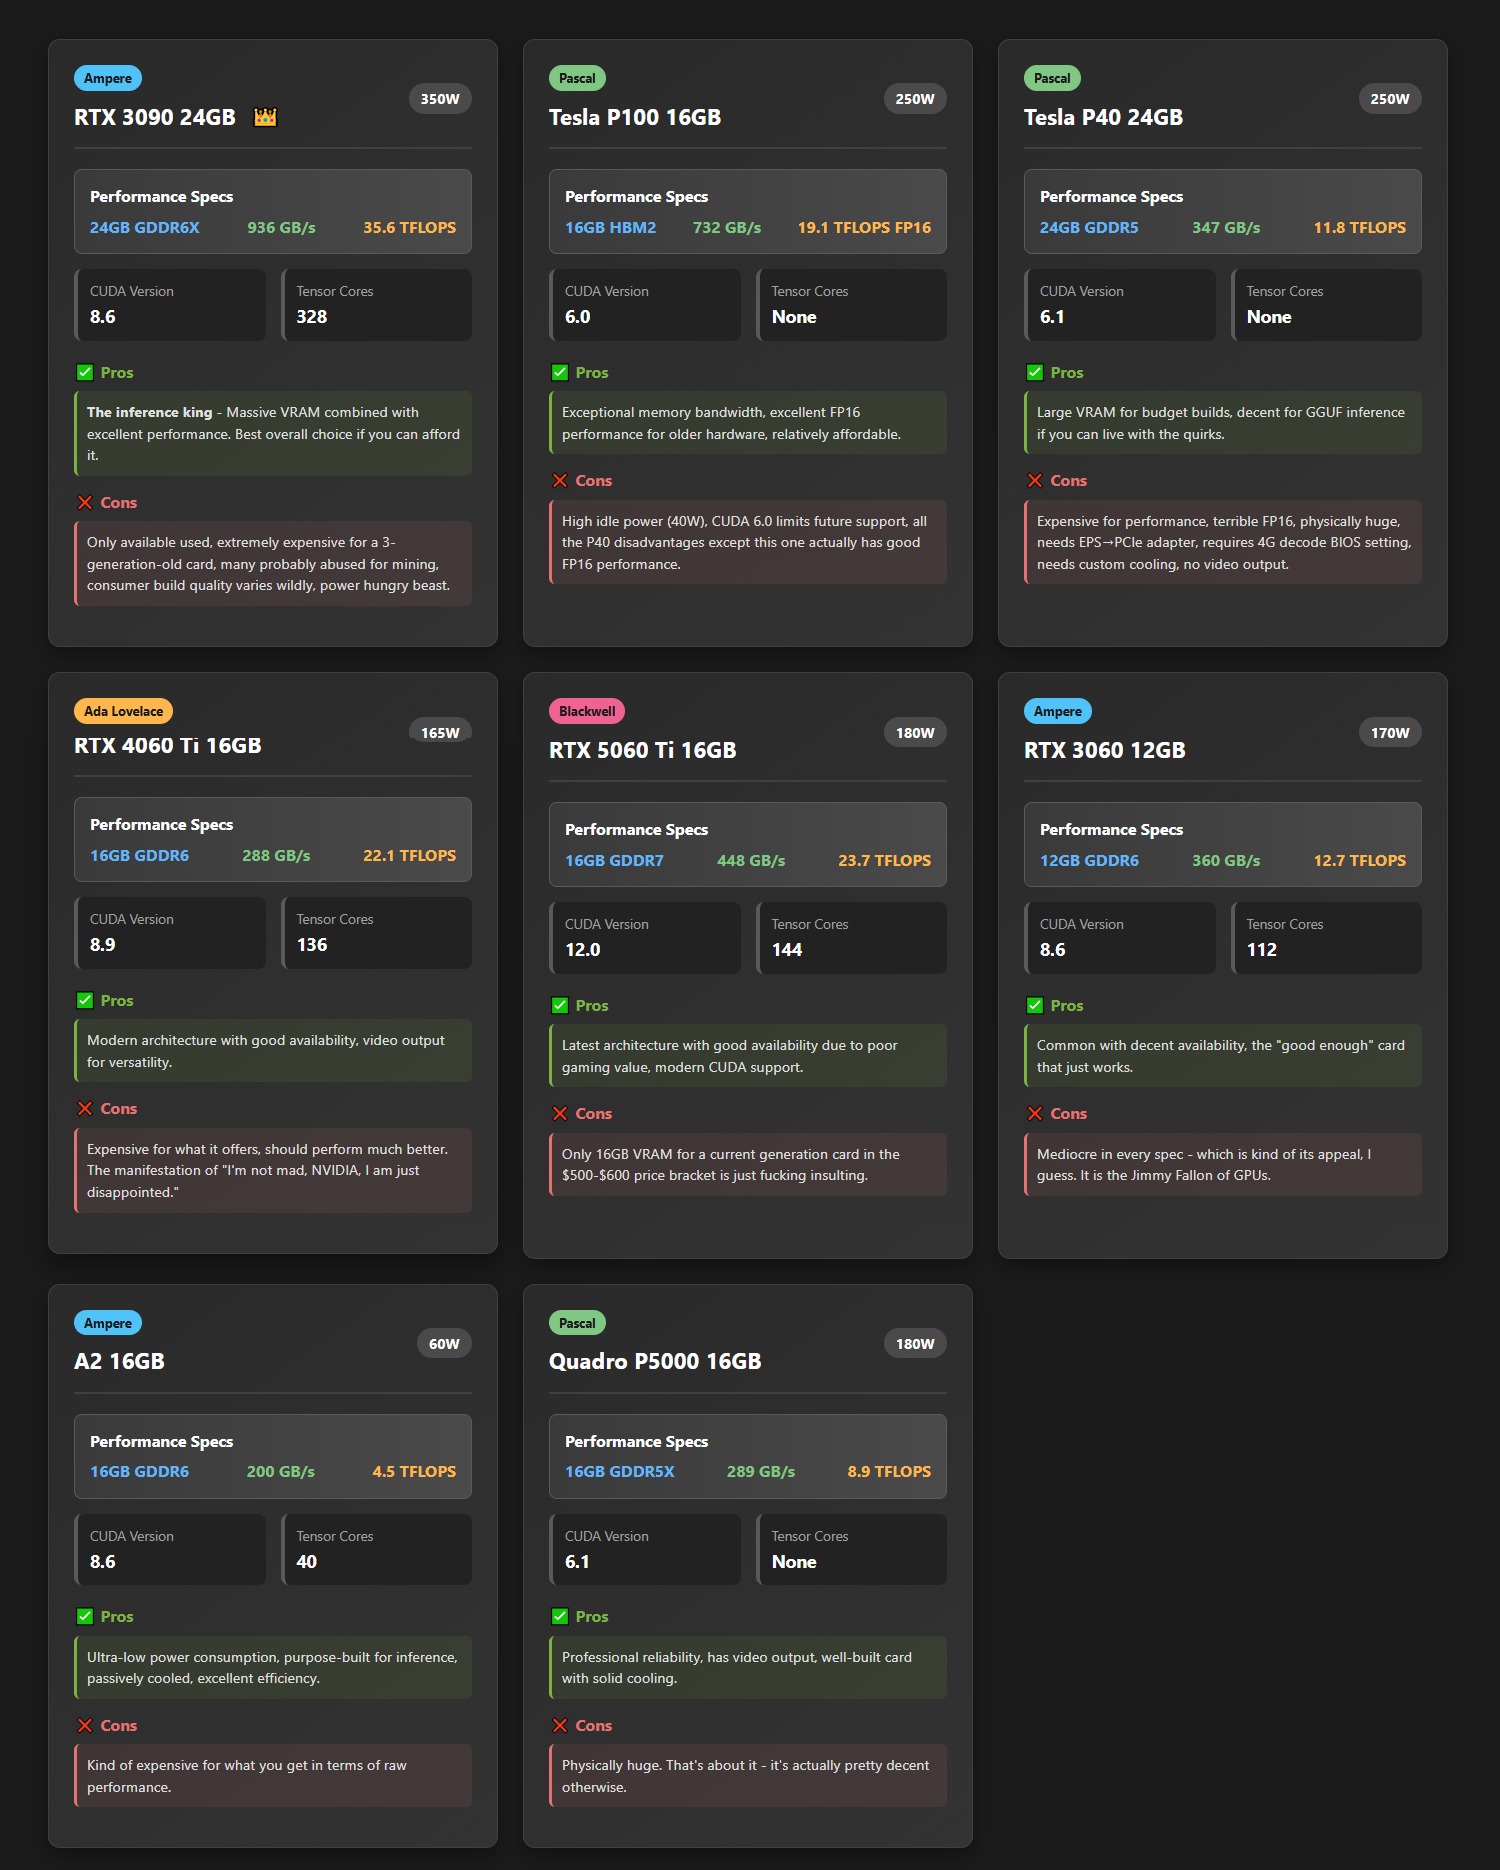Screen dimensions: 1500x1870
Task: Click the Cons X icon on the RTX 3060 card
Action: (x=1035, y=1113)
